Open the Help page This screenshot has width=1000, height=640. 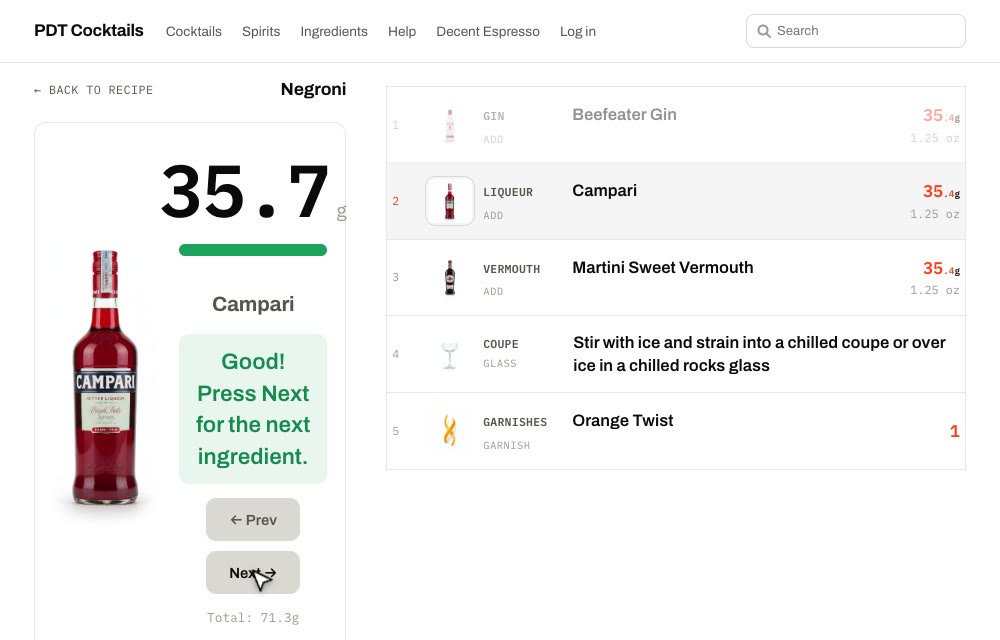[402, 31]
